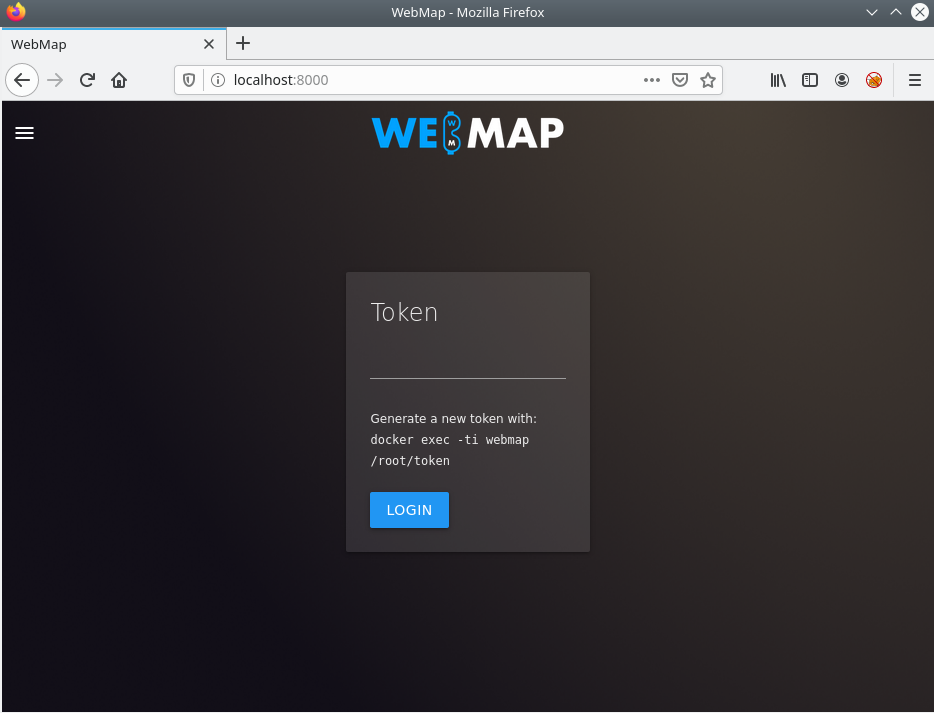Bookmark this page with the star
Screen dimensions: 934x713
pyautogui.click(x=708, y=80)
